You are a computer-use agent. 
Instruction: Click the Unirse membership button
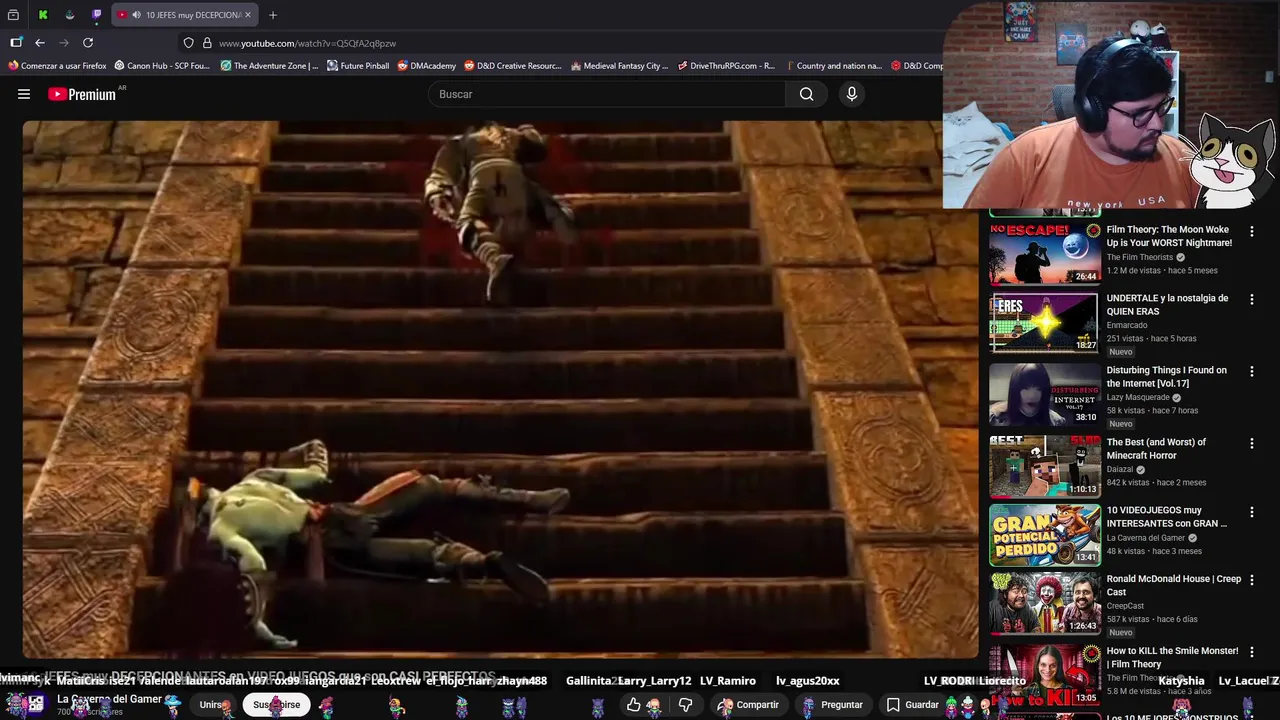[211, 704]
